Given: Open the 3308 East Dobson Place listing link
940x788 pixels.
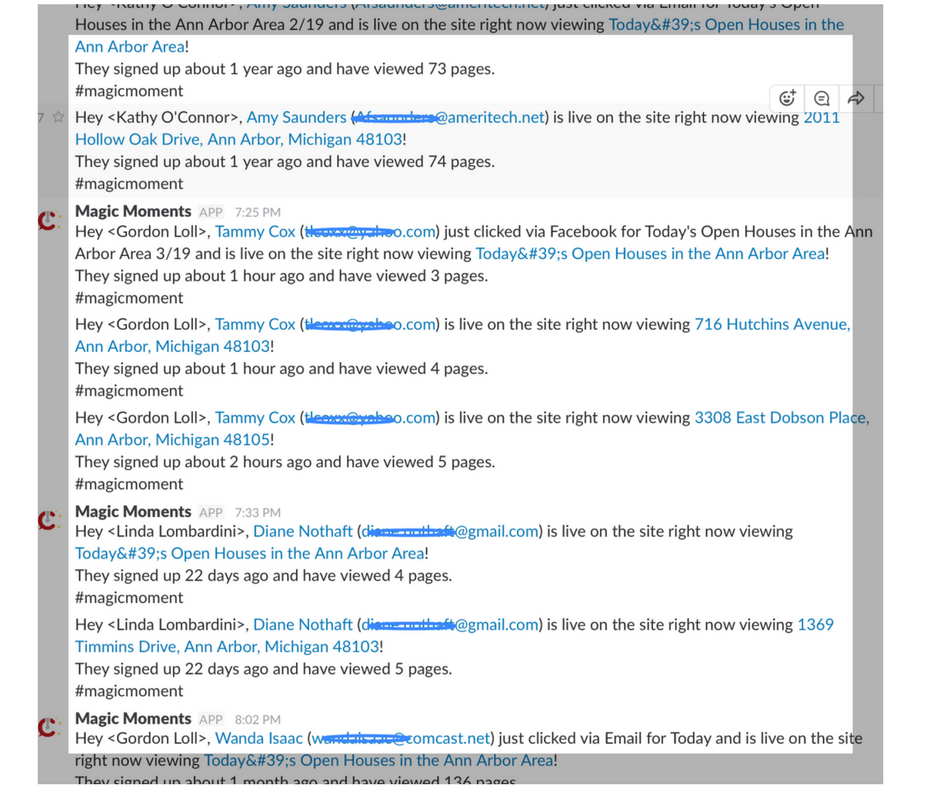Looking at the screenshot, I should pyautogui.click(x=472, y=428).
